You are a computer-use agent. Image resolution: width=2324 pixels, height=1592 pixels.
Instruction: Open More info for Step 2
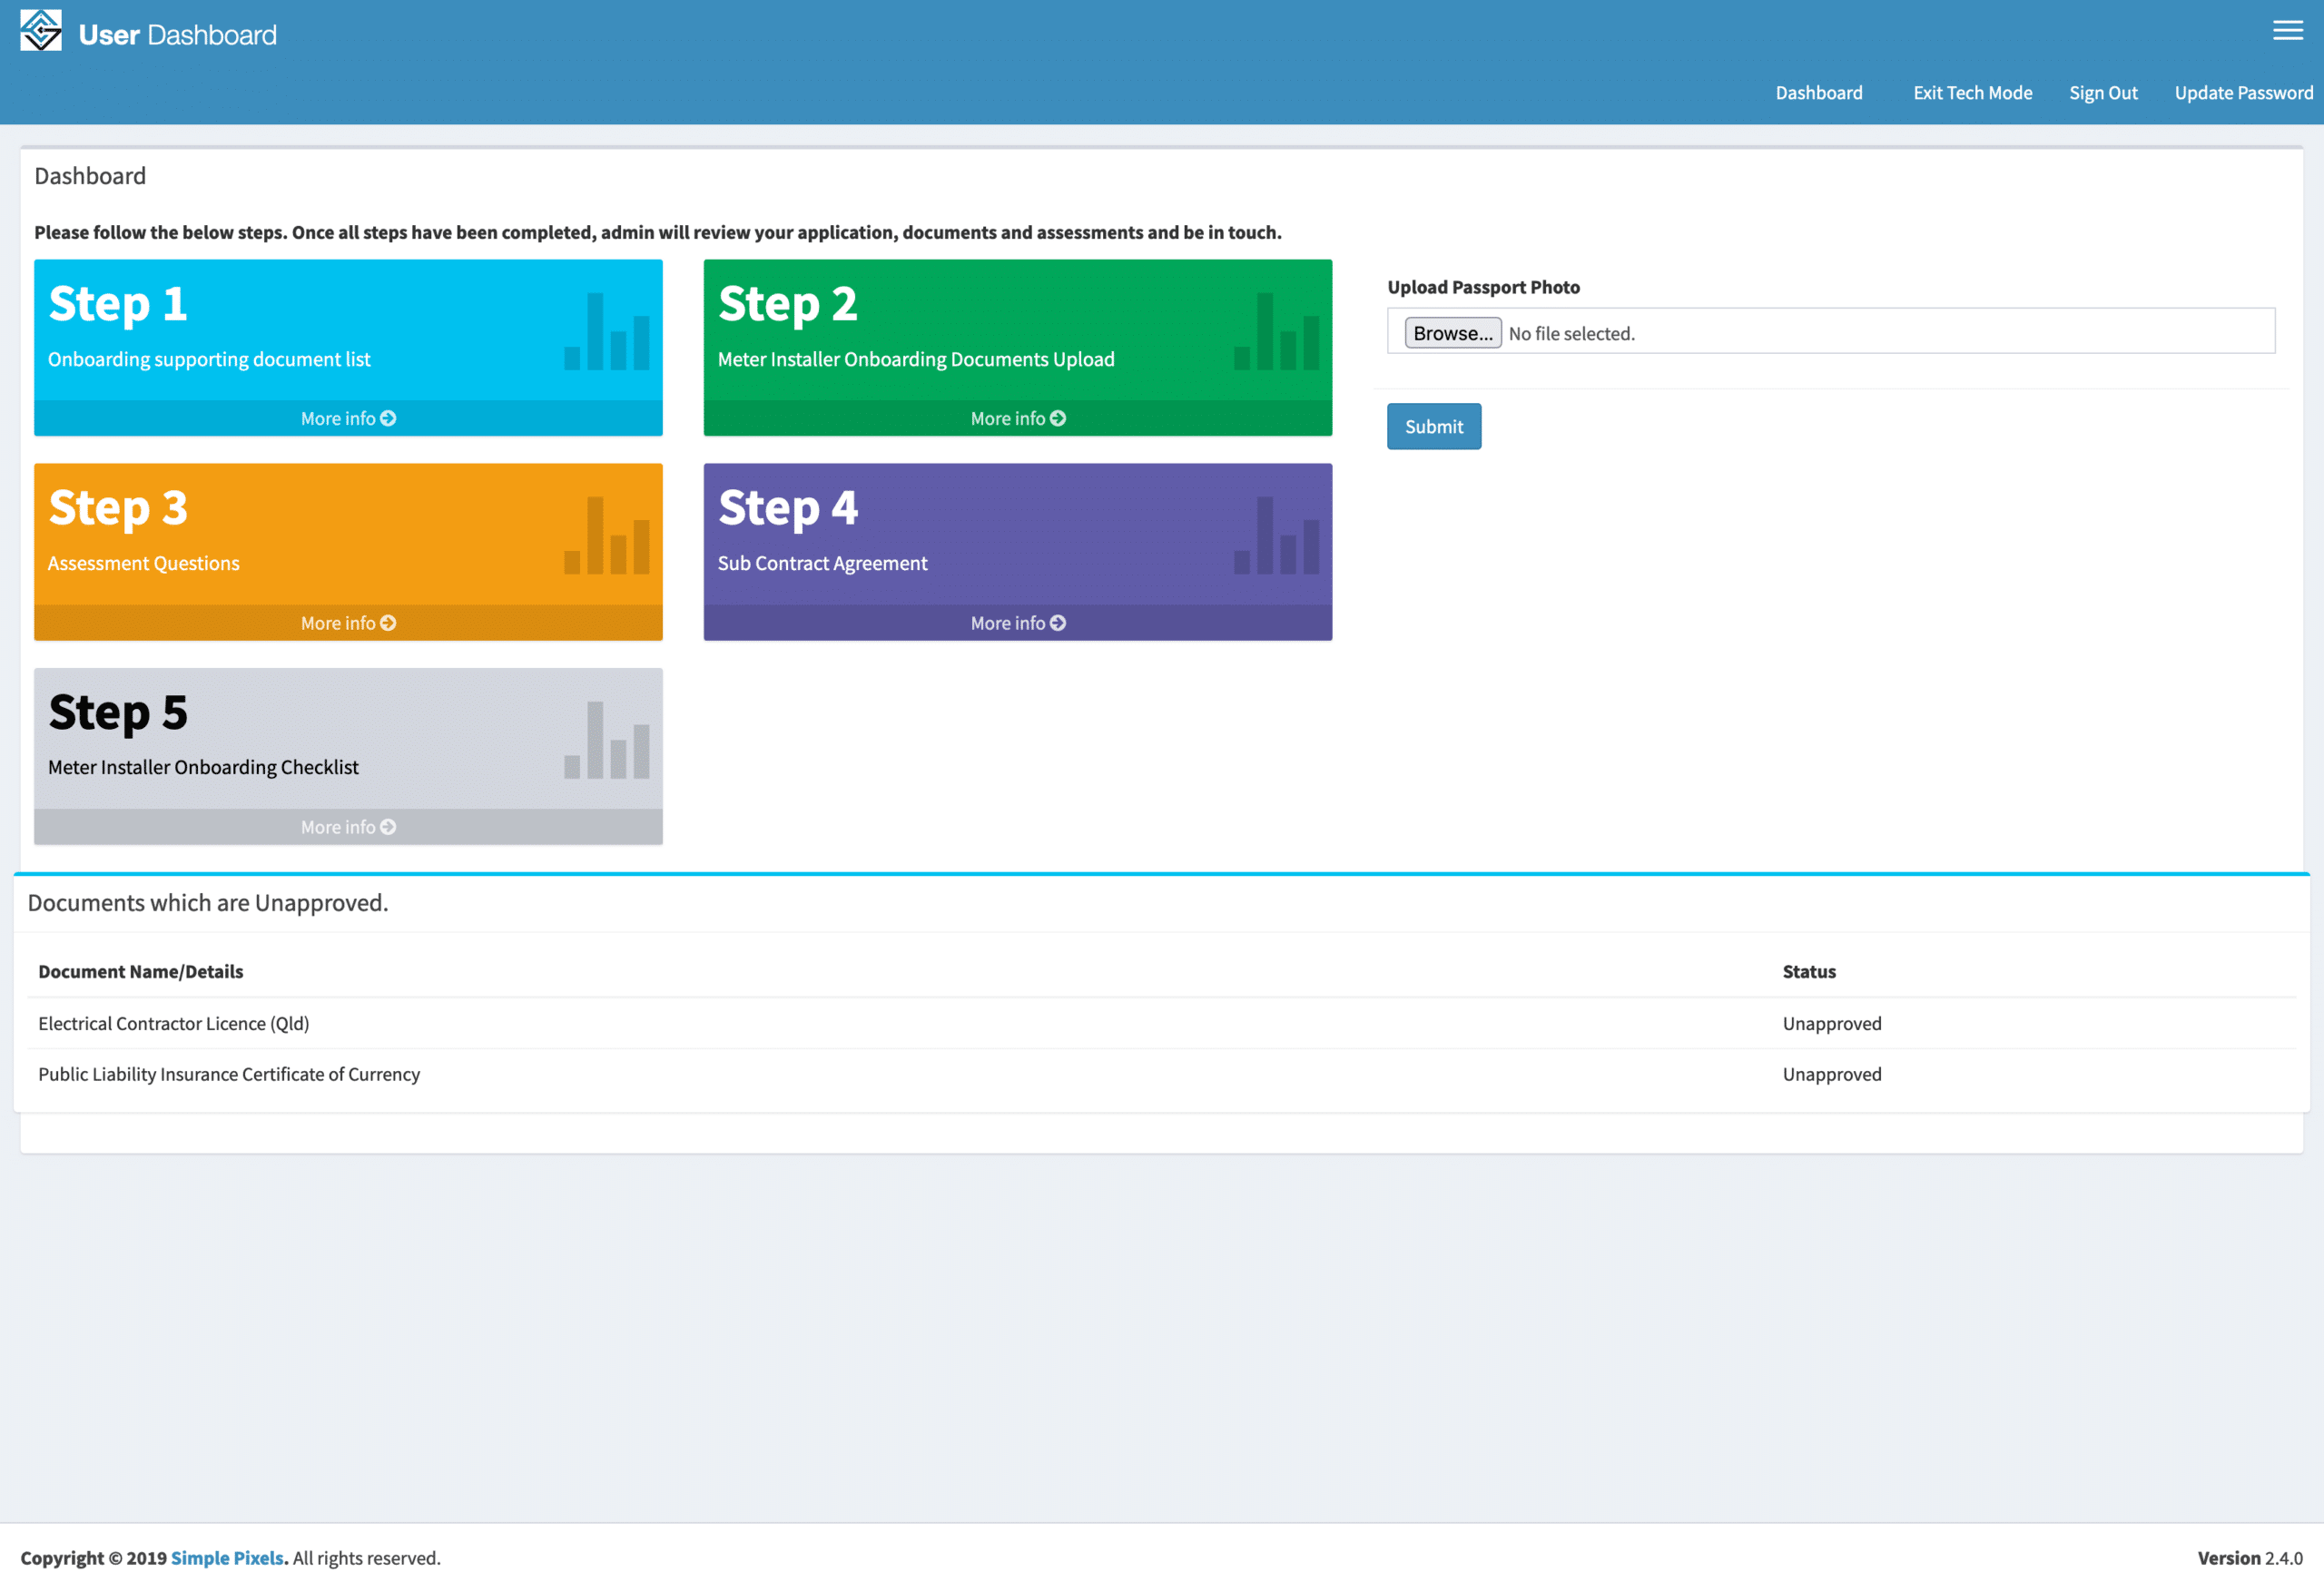click(x=1017, y=419)
